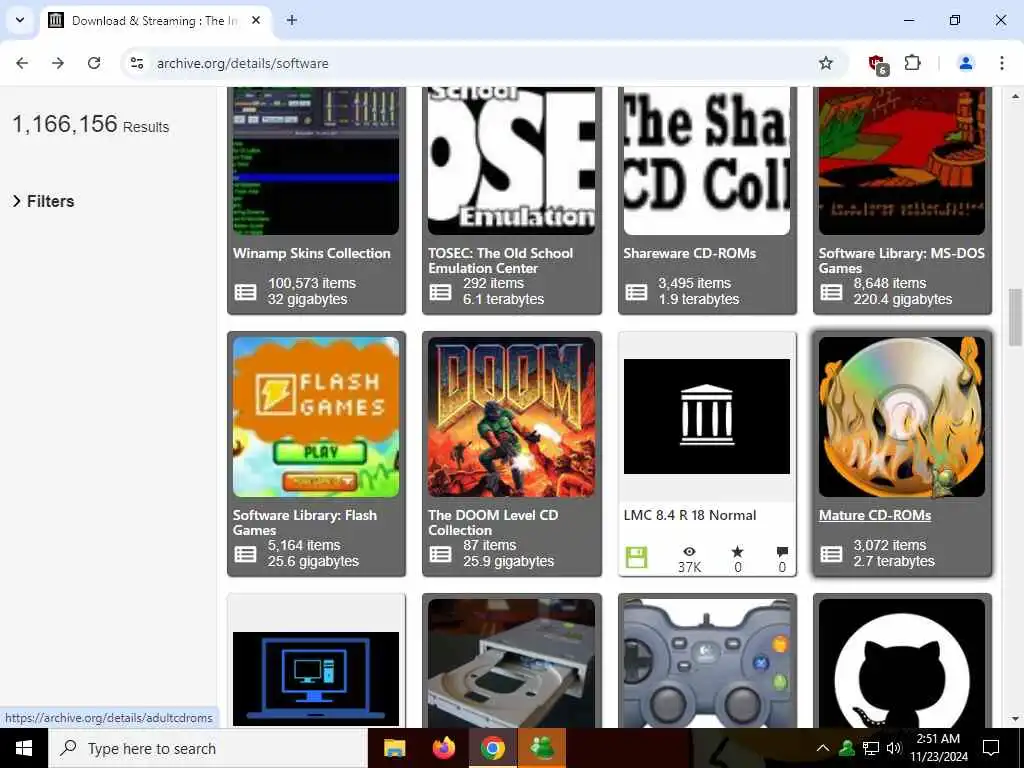
Task: Open Software Library: MS-DOS Games
Action: (x=901, y=261)
